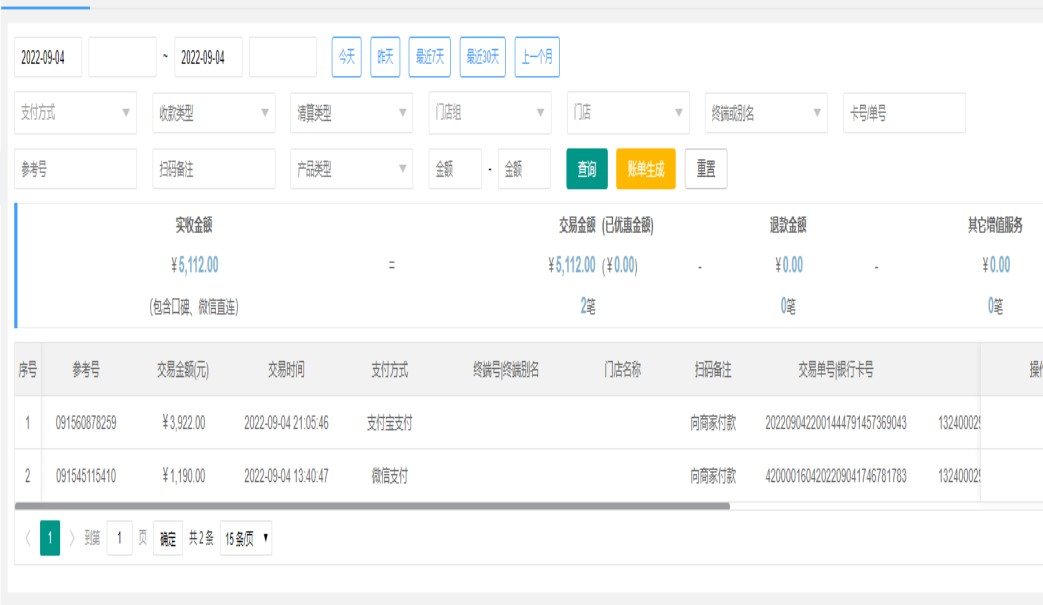Open the 清算类型 dropdown
The height and width of the screenshot is (605, 1043).
(351, 113)
